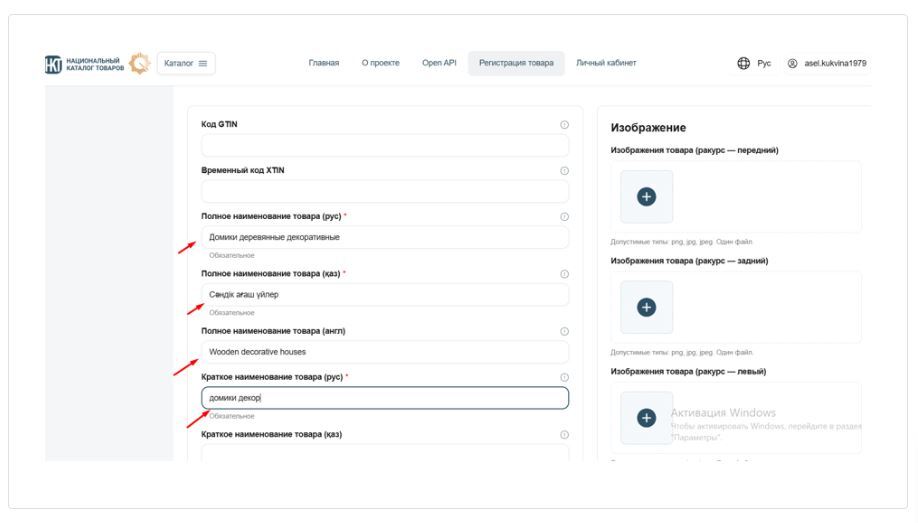Click the info icon beside Временный код XTIN
918x523 pixels.
(x=564, y=170)
